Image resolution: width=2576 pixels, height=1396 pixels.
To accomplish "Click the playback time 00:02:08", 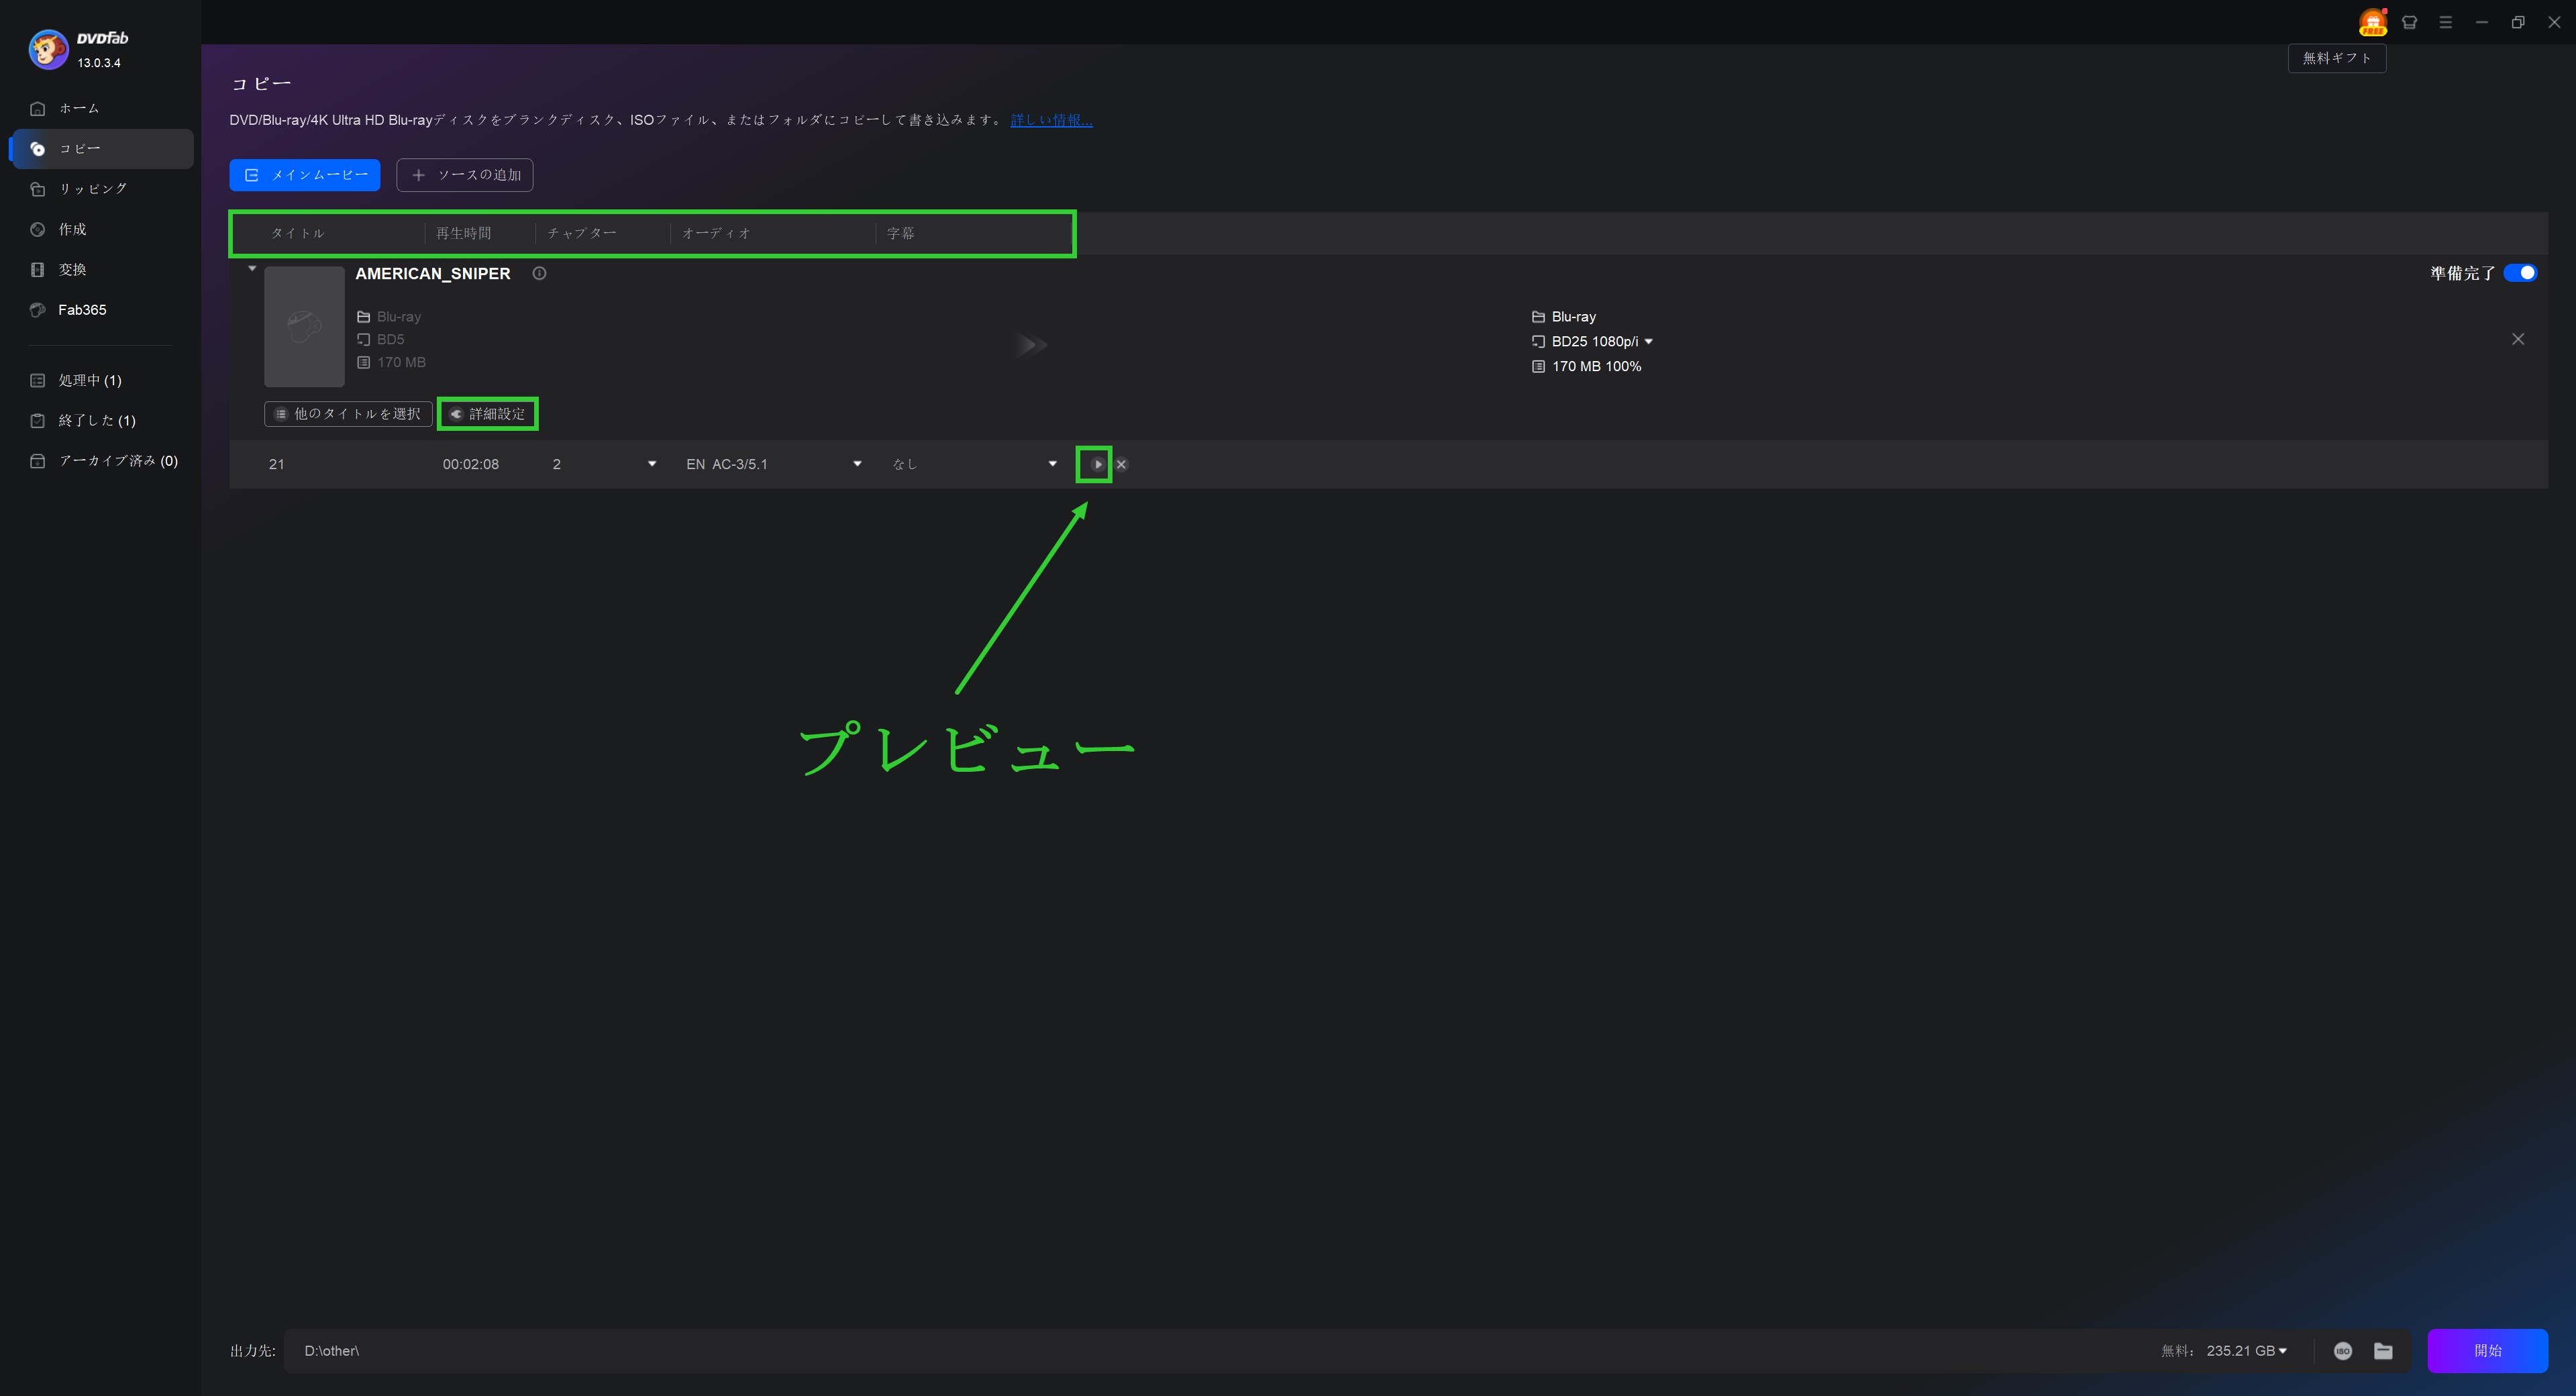I will tap(471, 464).
